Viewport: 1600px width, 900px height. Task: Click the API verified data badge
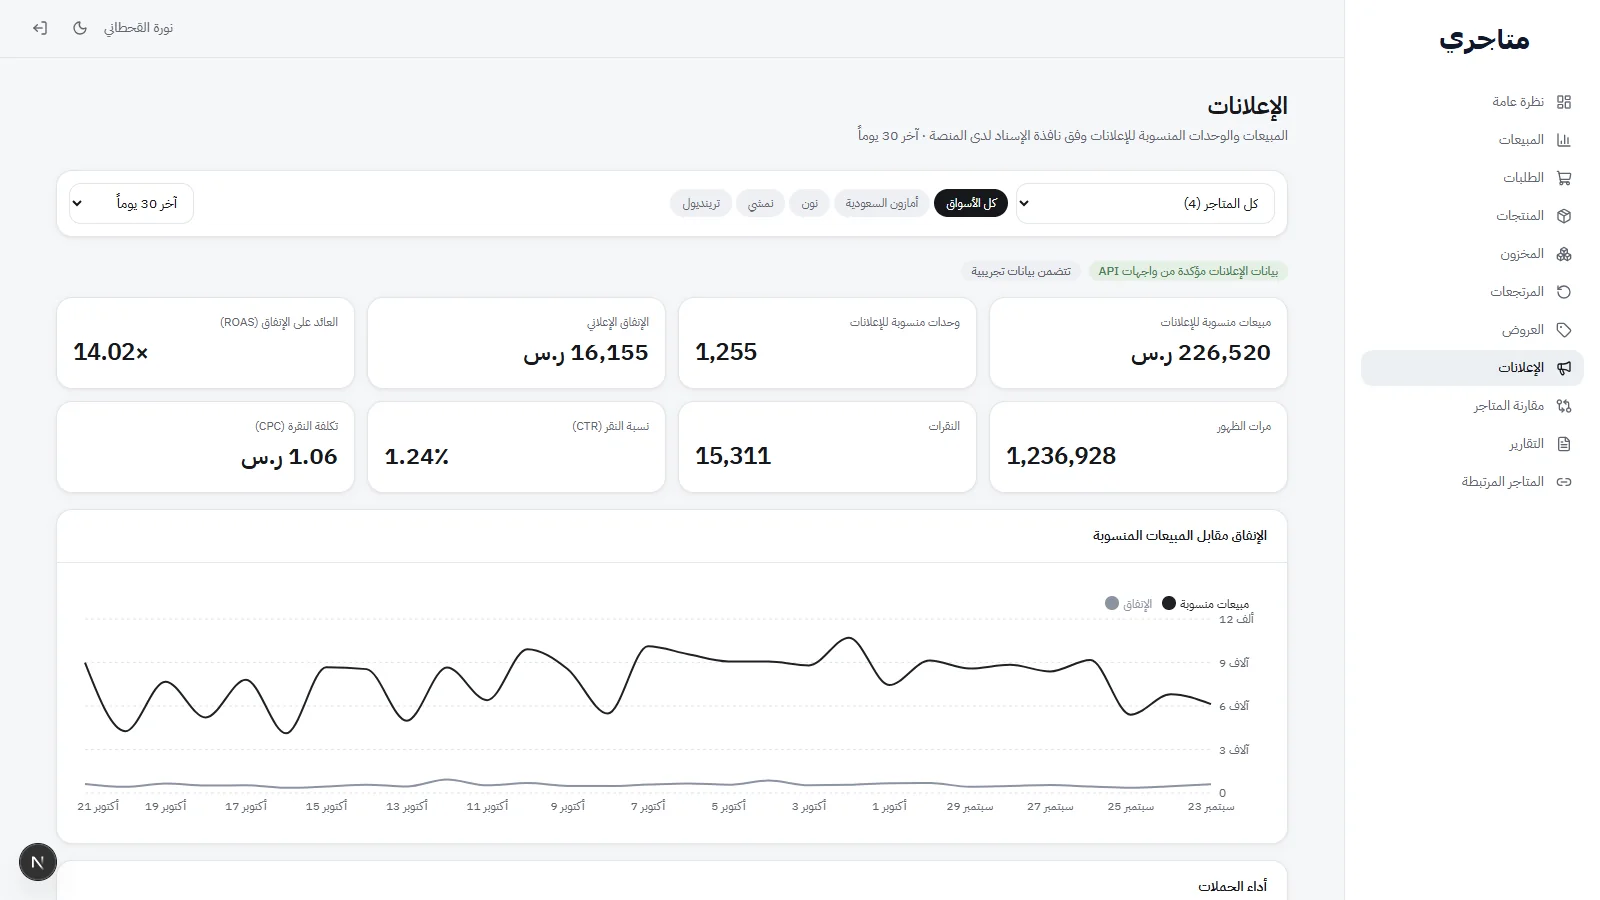point(1188,271)
